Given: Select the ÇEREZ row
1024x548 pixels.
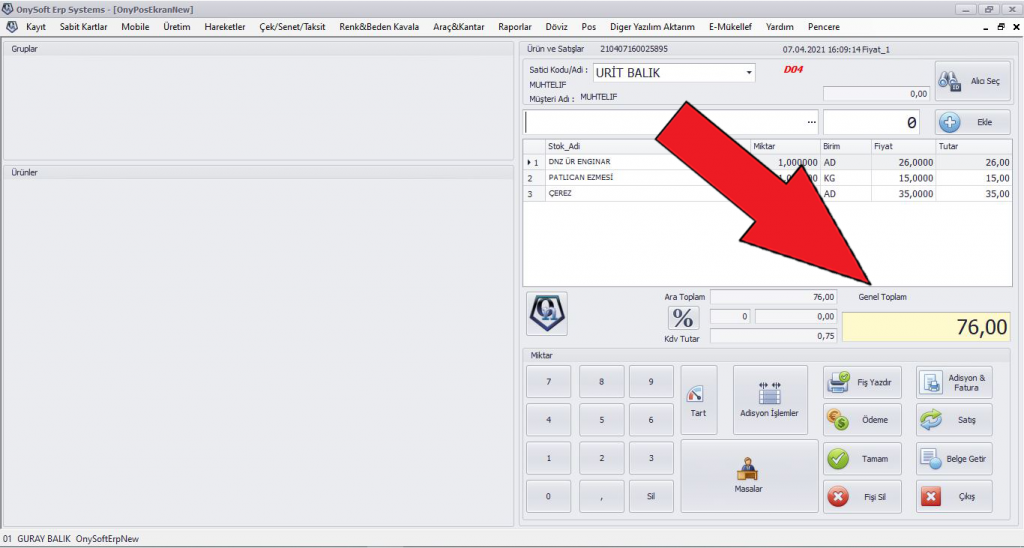Looking at the screenshot, I should (x=767, y=193).
